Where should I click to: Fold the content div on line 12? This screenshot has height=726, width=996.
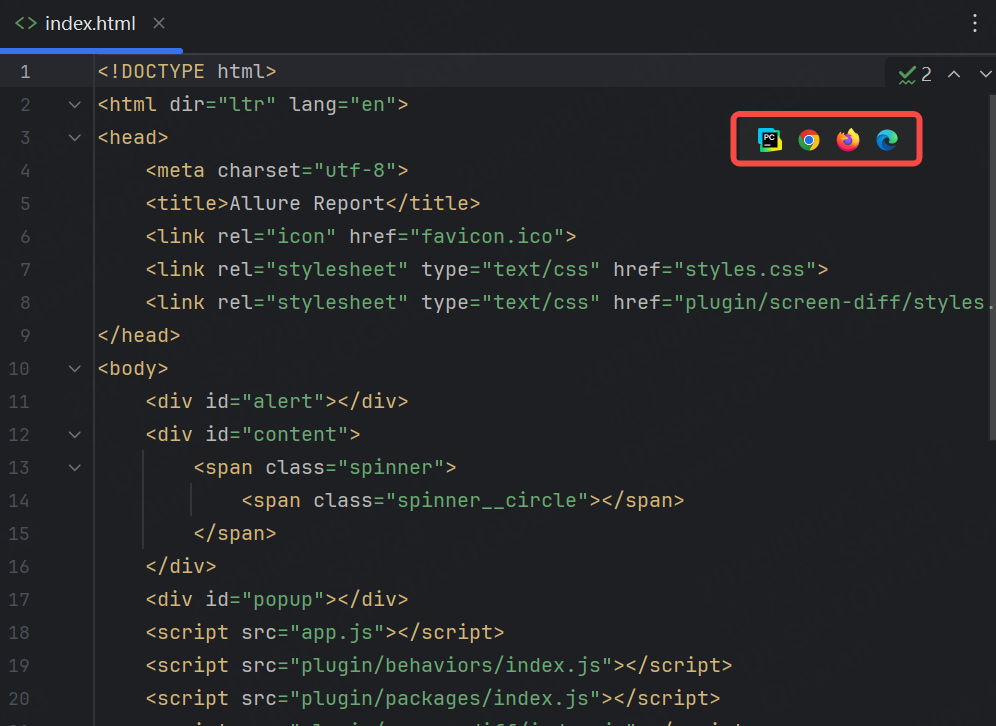tap(74, 435)
